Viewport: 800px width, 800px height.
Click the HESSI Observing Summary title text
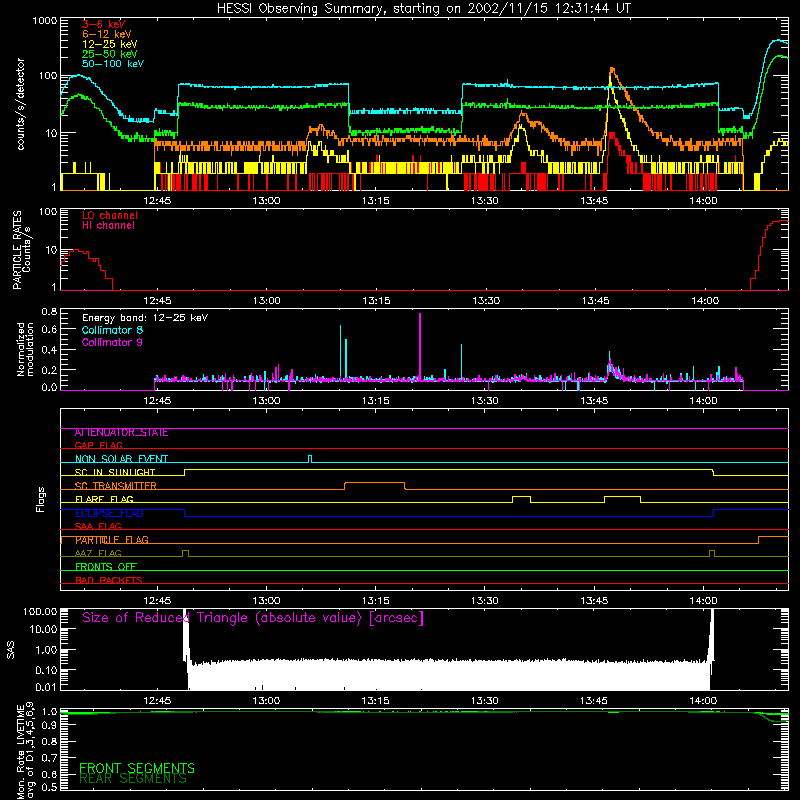click(424, 9)
